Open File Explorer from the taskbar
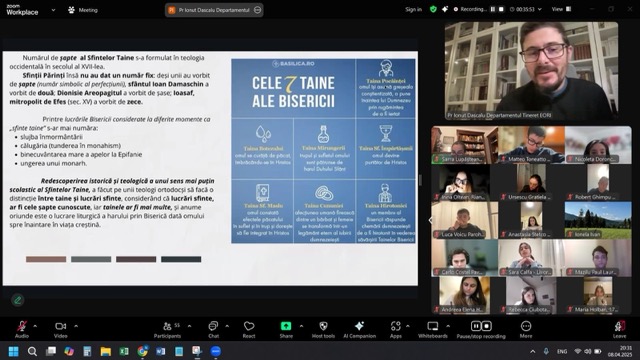 pyautogui.click(x=106, y=351)
